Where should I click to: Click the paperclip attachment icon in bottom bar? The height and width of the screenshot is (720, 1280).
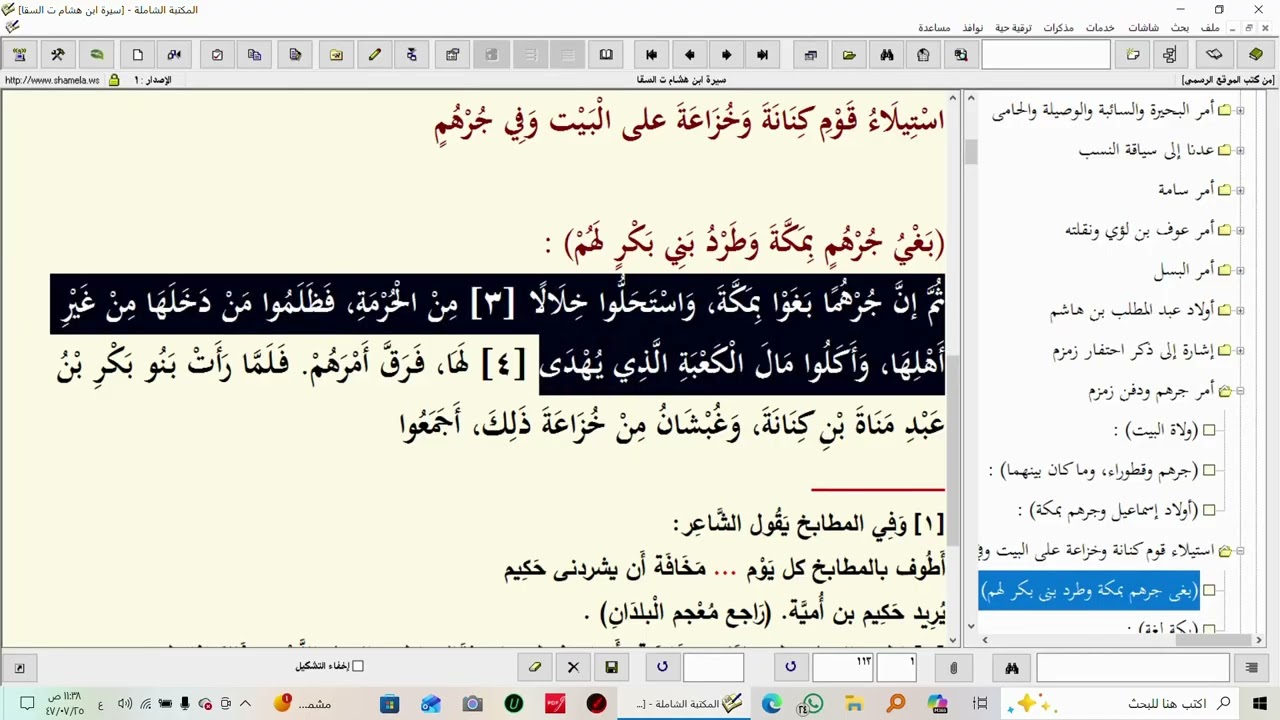point(953,667)
